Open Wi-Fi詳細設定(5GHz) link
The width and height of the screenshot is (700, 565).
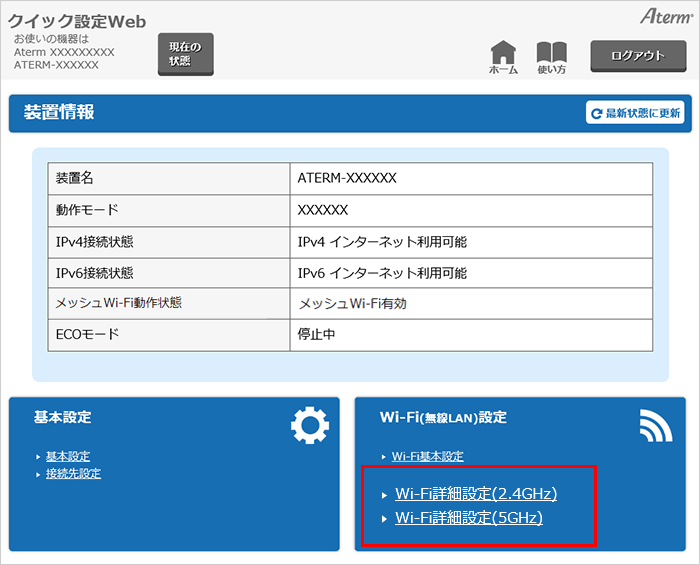click(469, 518)
